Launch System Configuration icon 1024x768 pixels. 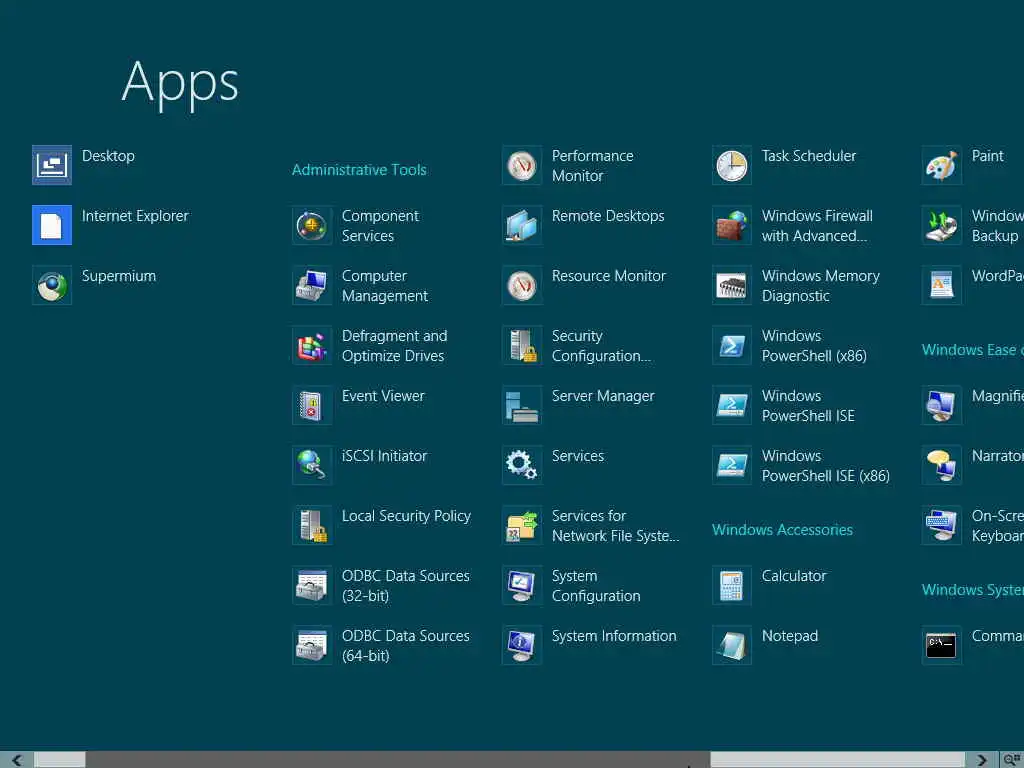click(522, 586)
